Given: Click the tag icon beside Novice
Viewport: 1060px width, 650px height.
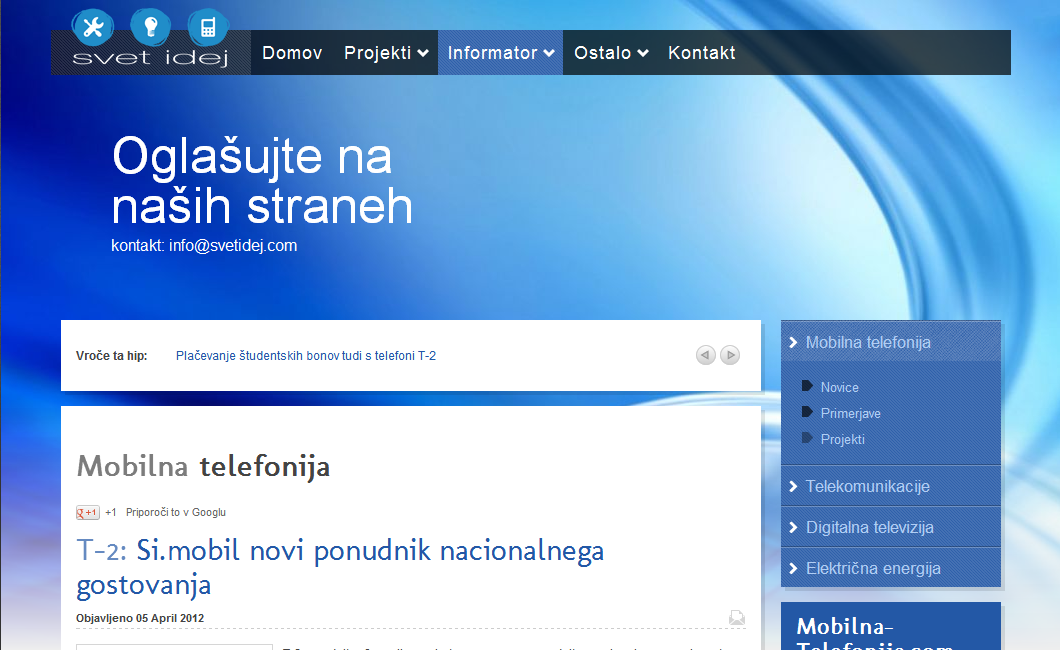Looking at the screenshot, I should (x=807, y=386).
